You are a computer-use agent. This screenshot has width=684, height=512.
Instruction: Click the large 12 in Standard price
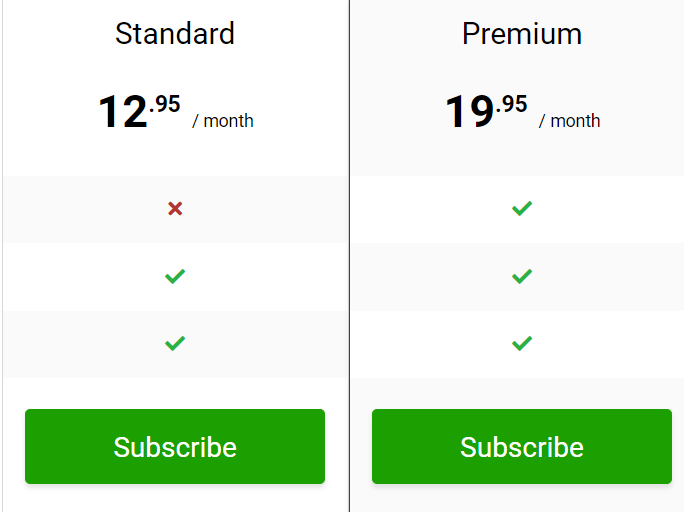[x=123, y=112]
